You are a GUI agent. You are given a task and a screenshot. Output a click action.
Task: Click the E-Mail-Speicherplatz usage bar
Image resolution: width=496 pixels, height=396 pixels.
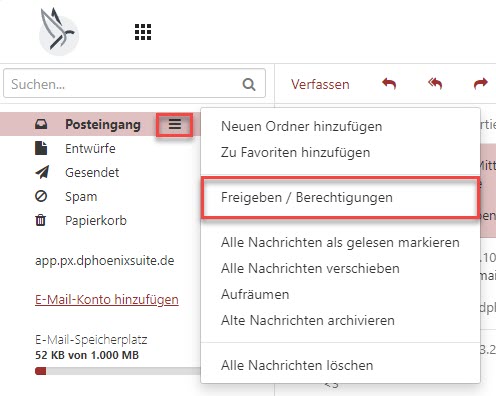[118, 371]
